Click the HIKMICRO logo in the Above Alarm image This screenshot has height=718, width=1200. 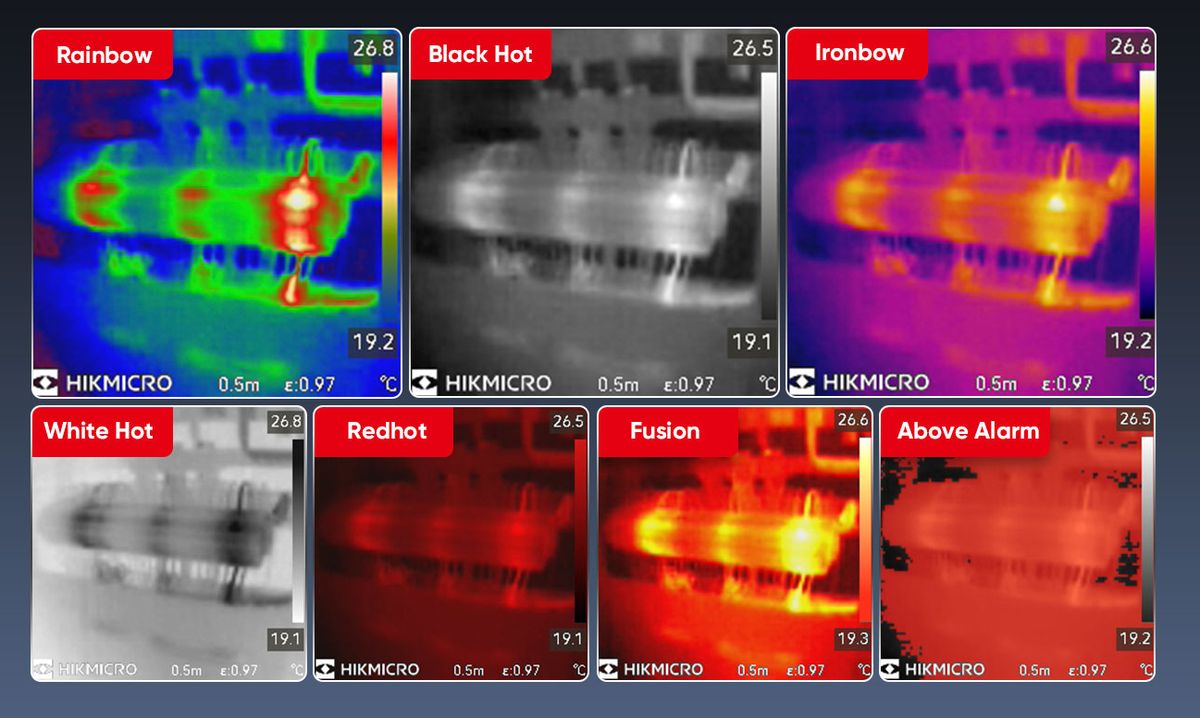(x=932, y=669)
